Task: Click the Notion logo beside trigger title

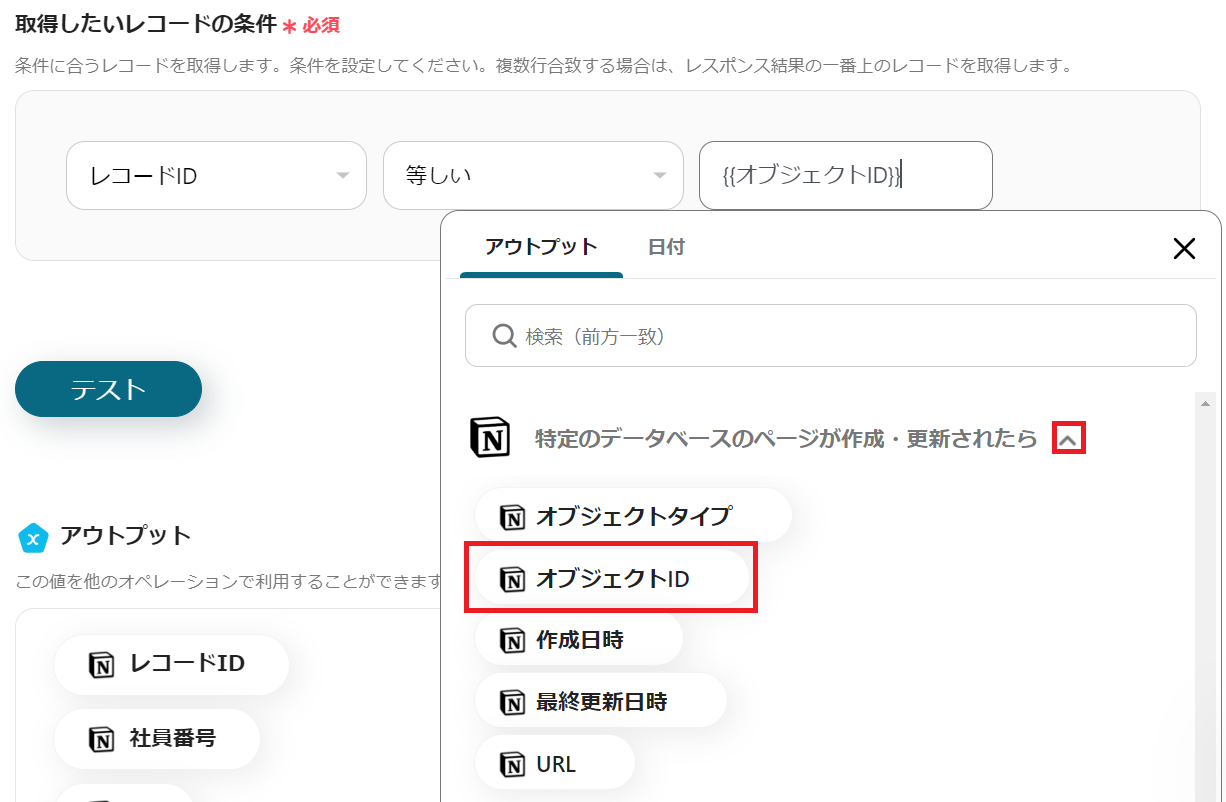Action: [x=490, y=438]
